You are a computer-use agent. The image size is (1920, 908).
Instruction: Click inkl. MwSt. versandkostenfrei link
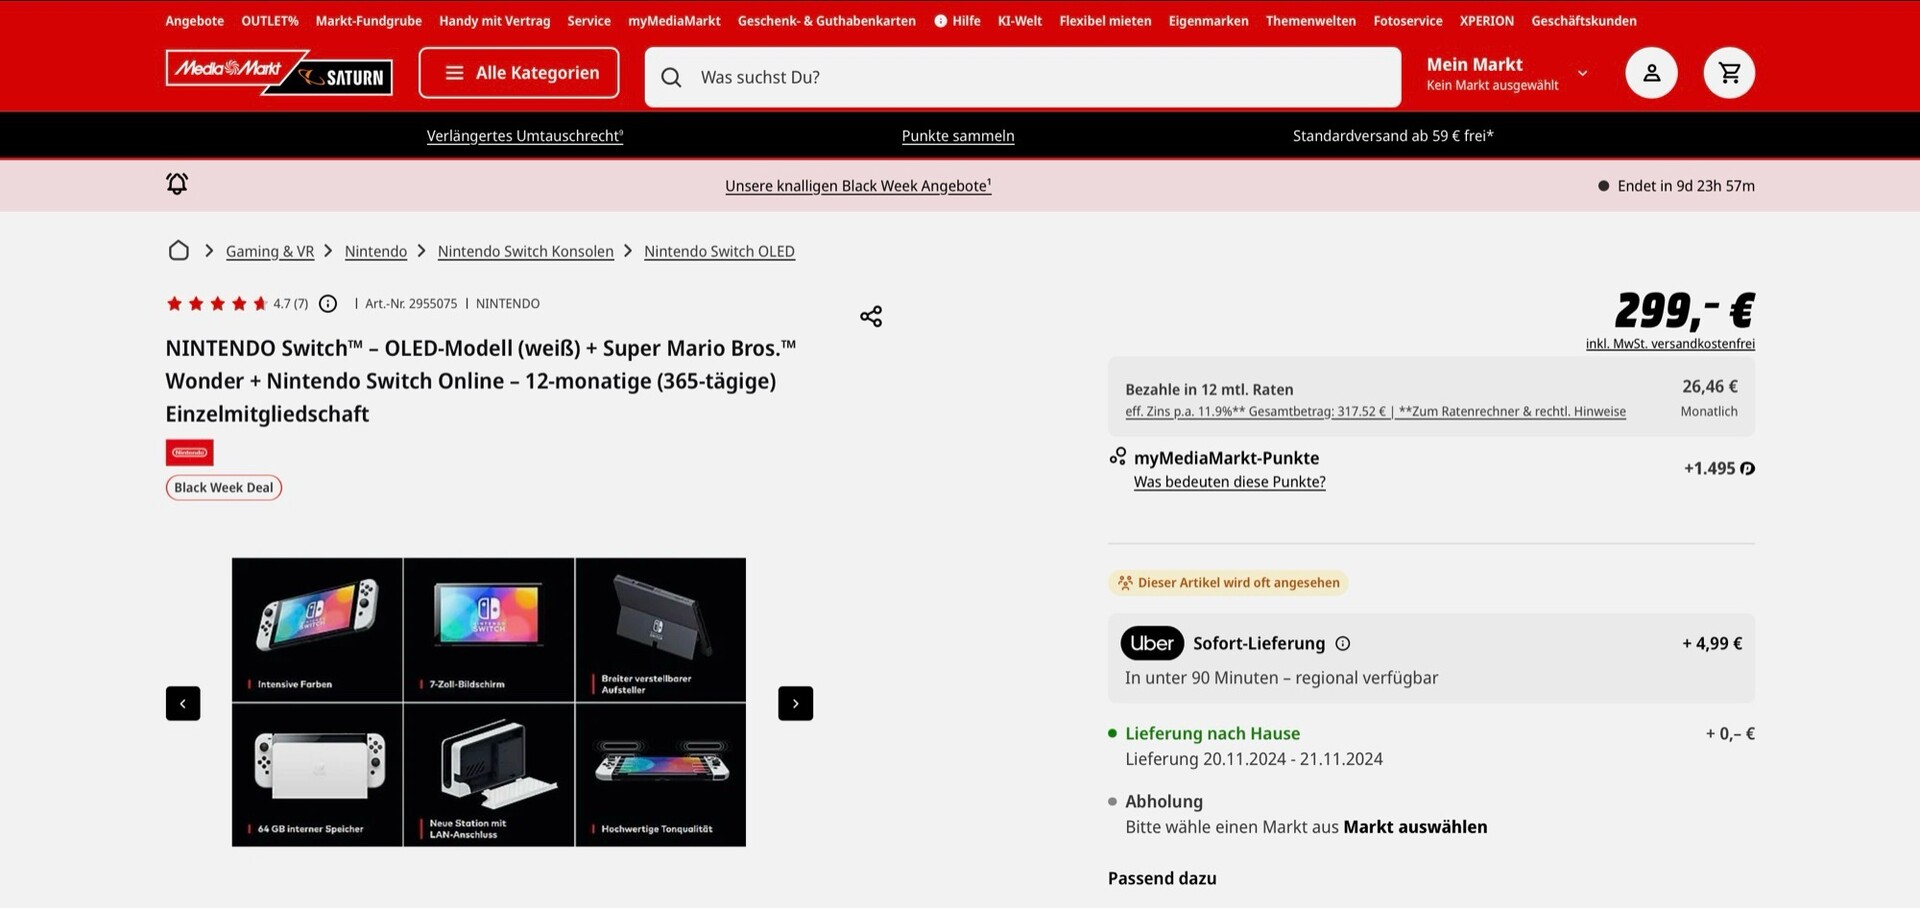pyautogui.click(x=1670, y=344)
